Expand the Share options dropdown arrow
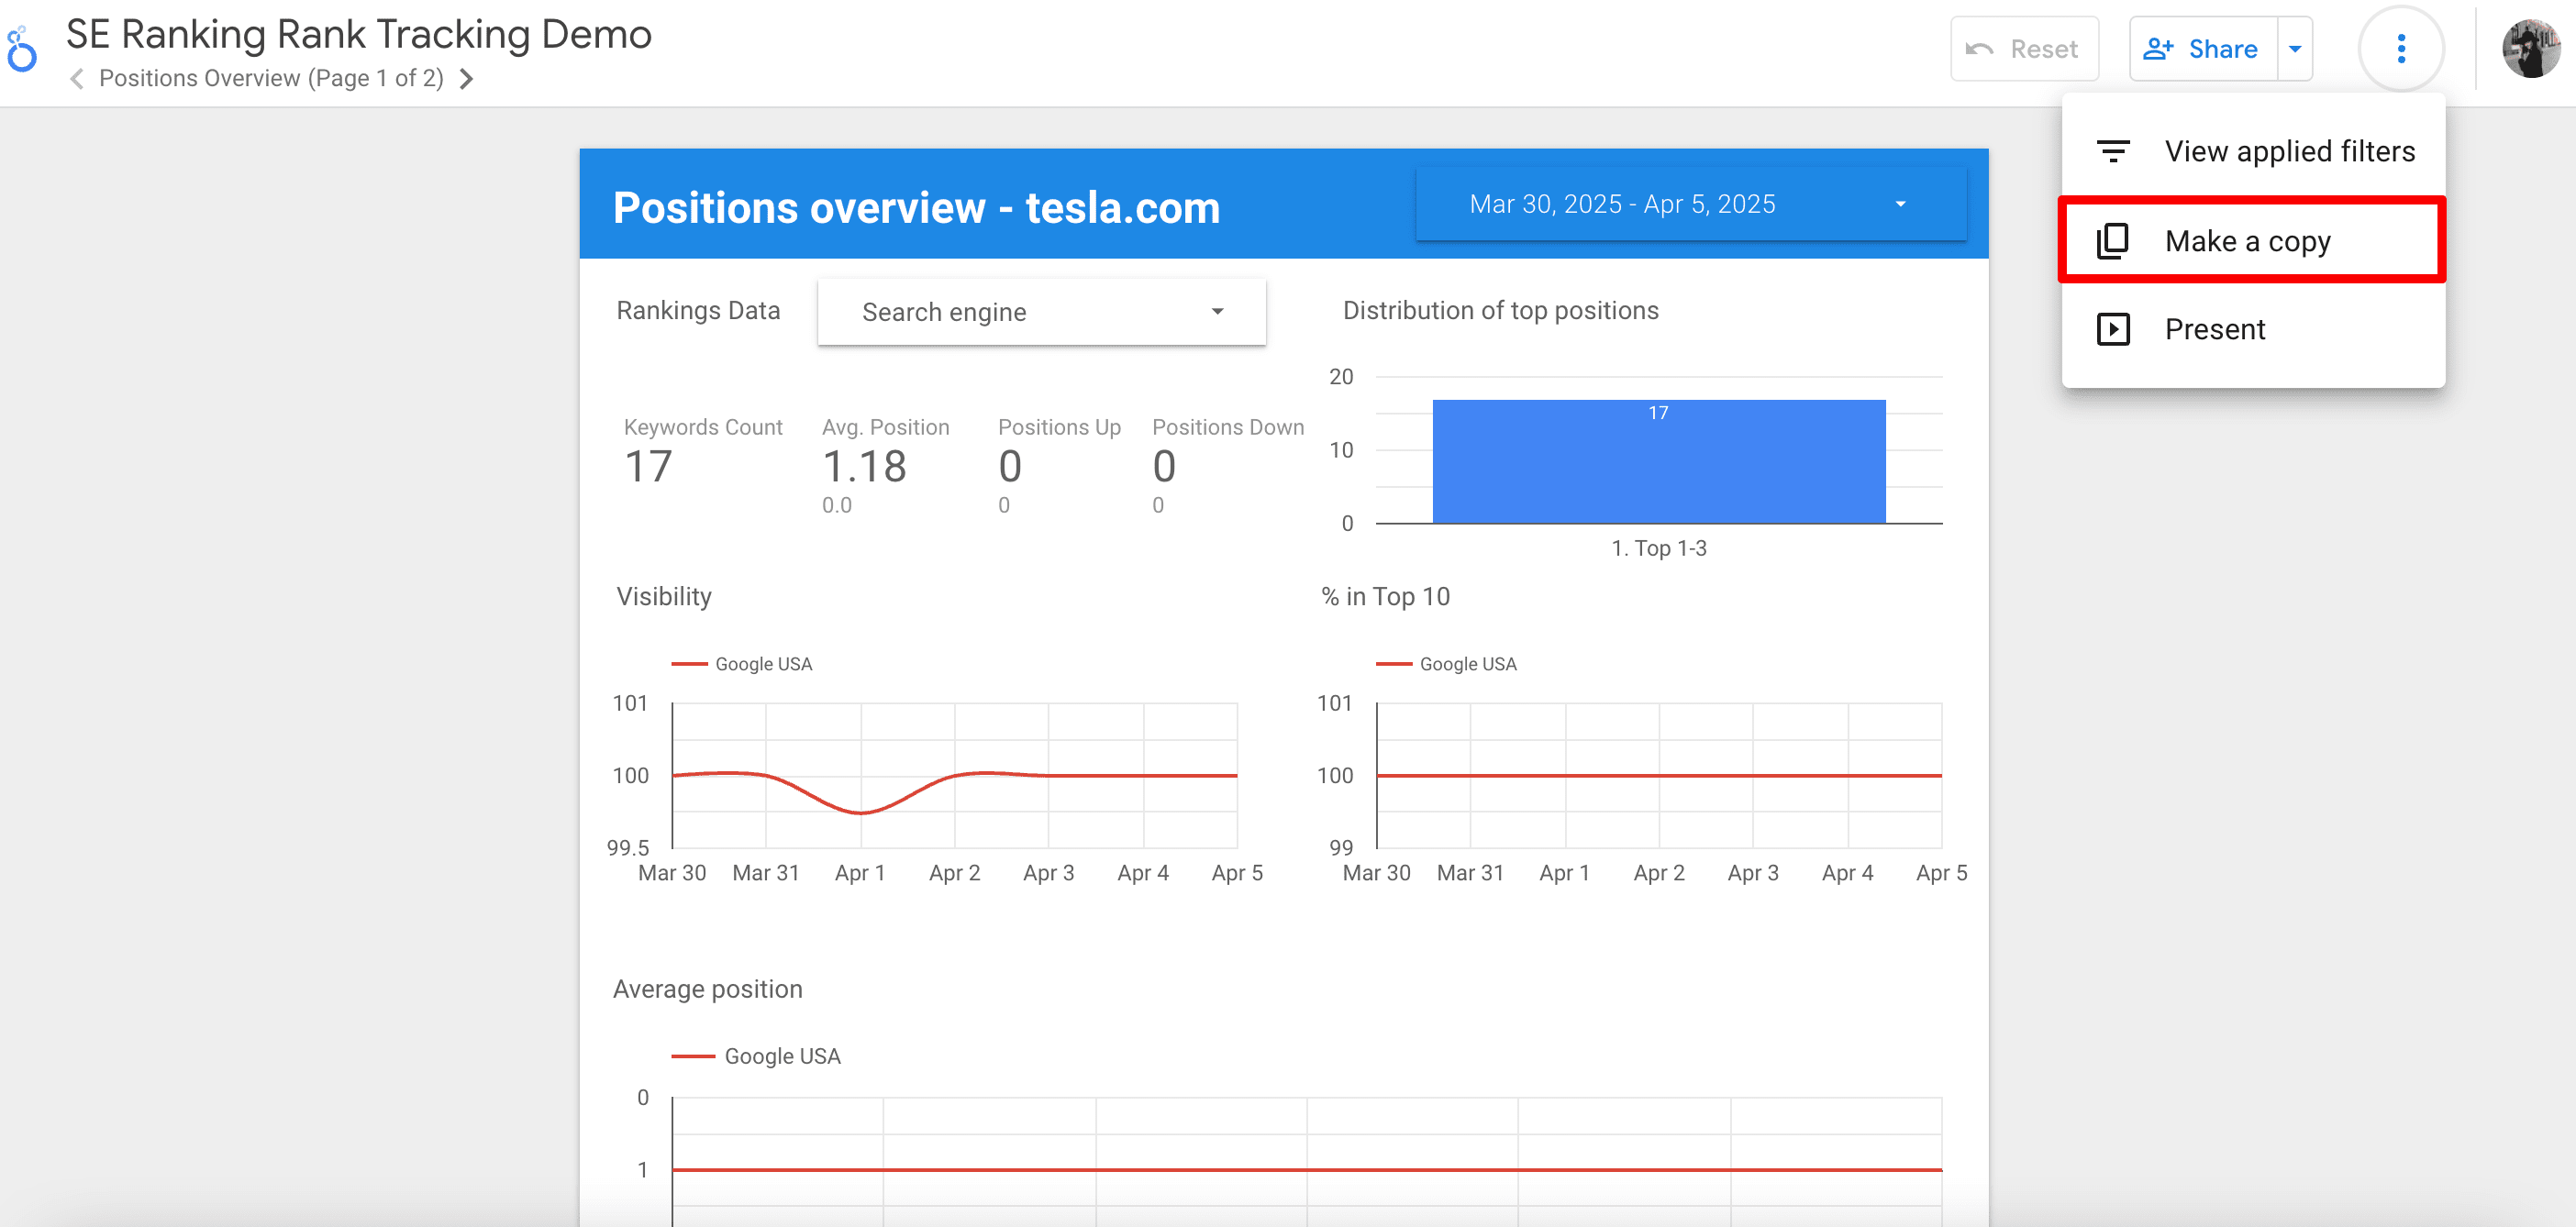 pyautogui.click(x=2295, y=49)
